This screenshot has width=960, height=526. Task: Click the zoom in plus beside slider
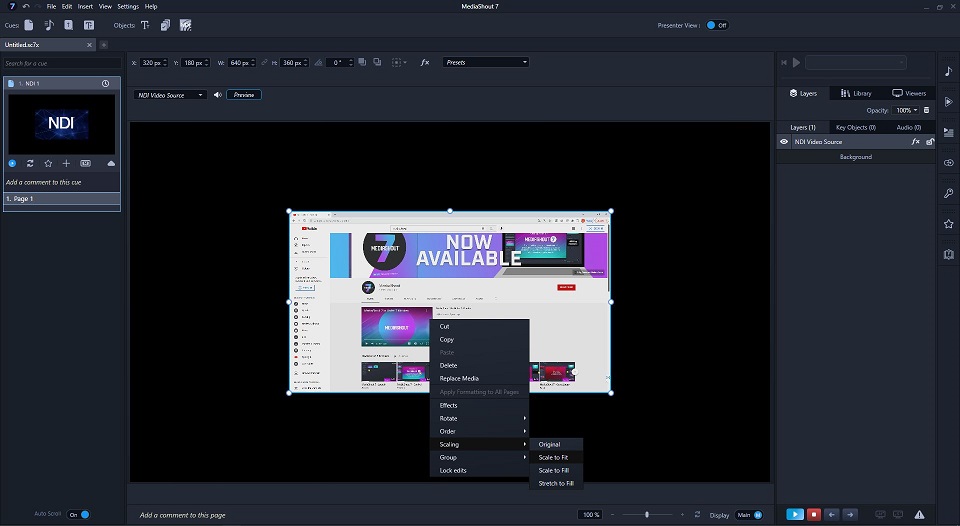[x=682, y=515]
